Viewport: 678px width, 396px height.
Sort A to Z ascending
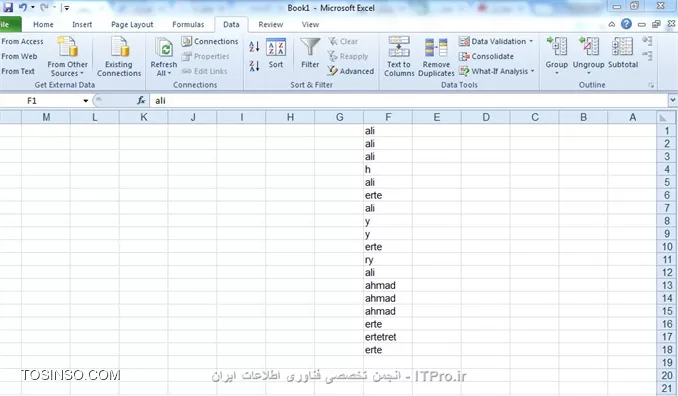pos(254,46)
